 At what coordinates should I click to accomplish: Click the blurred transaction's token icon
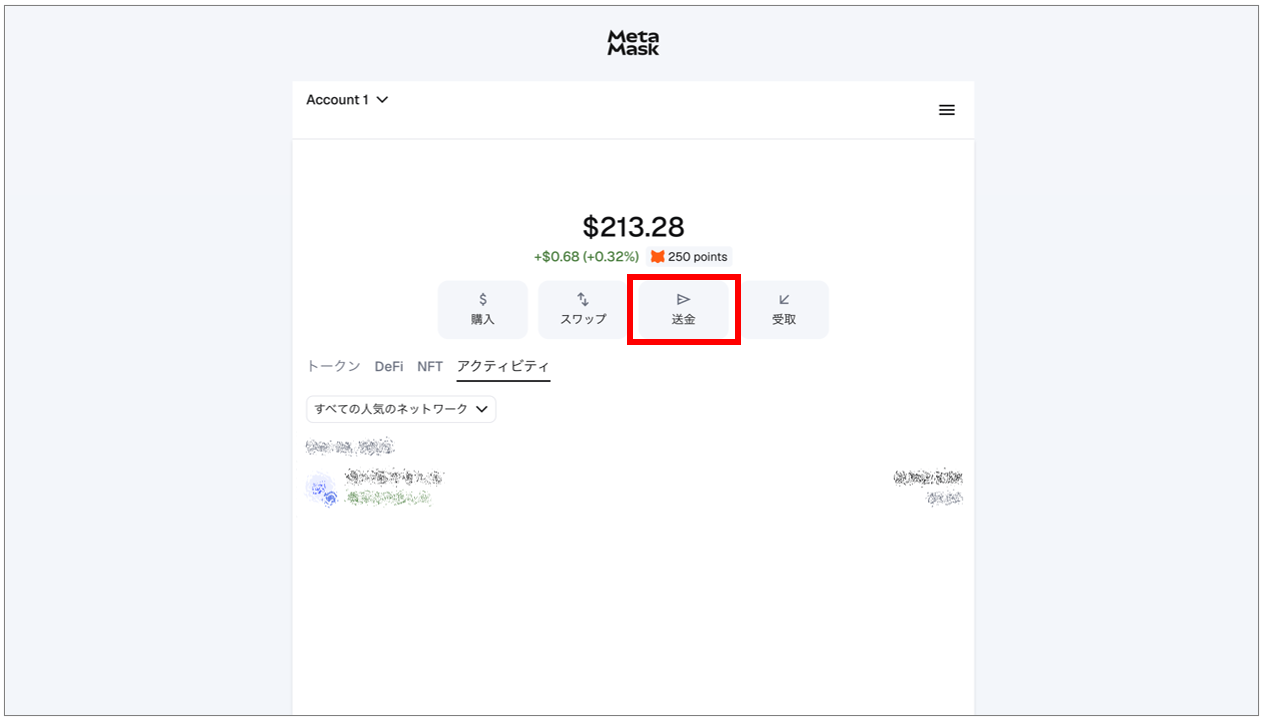(321, 488)
